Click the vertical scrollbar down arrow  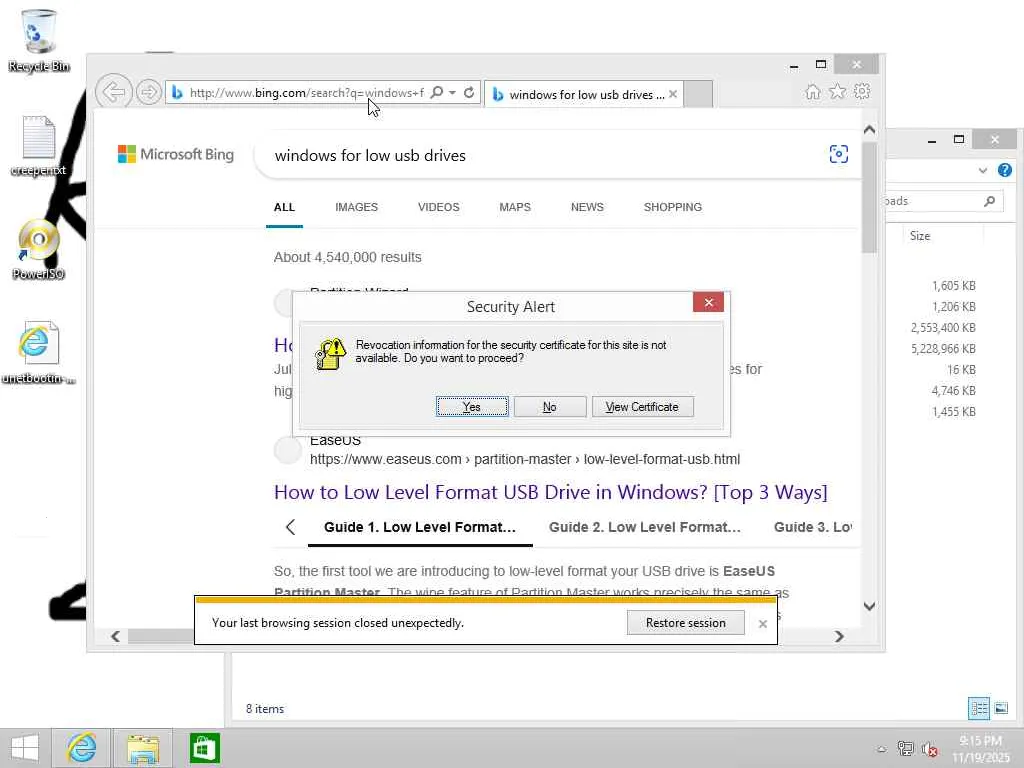click(x=869, y=606)
